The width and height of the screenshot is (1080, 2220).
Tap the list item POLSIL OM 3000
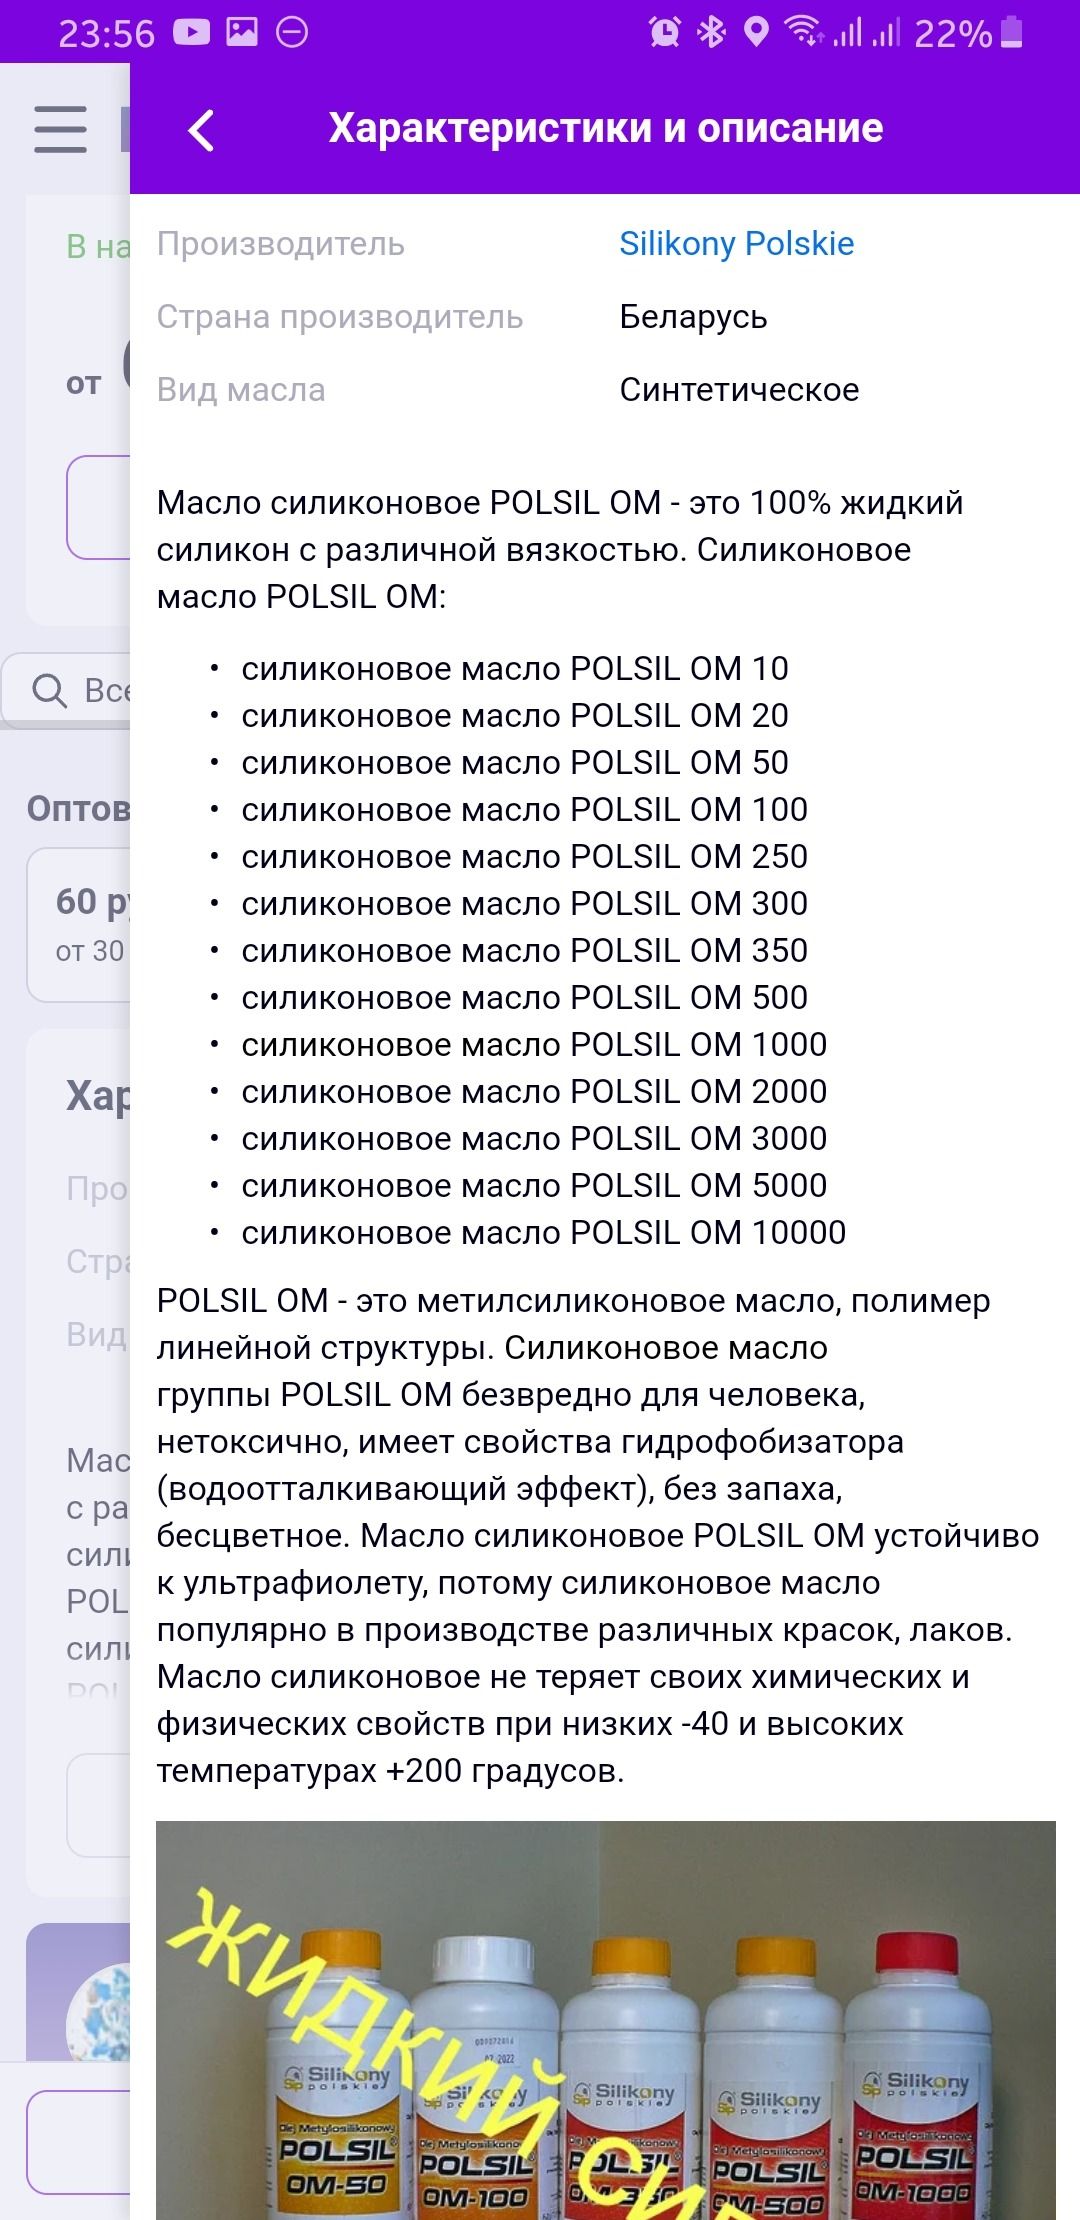[534, 1138]
